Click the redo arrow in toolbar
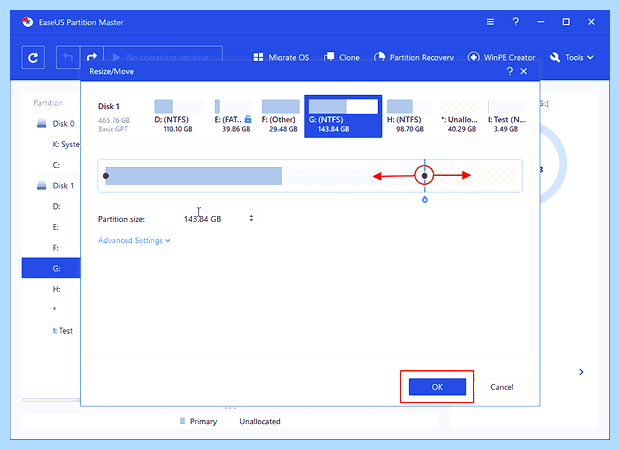This screenshot has width=620, height=450. point(92,58)
